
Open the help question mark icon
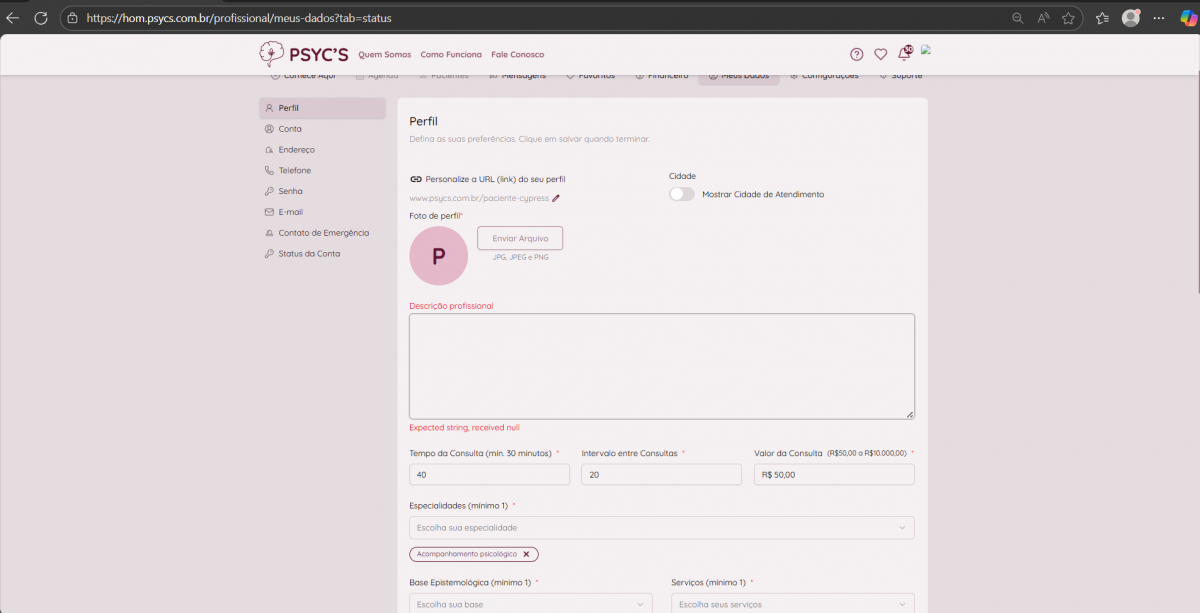(x=856, y=55)
